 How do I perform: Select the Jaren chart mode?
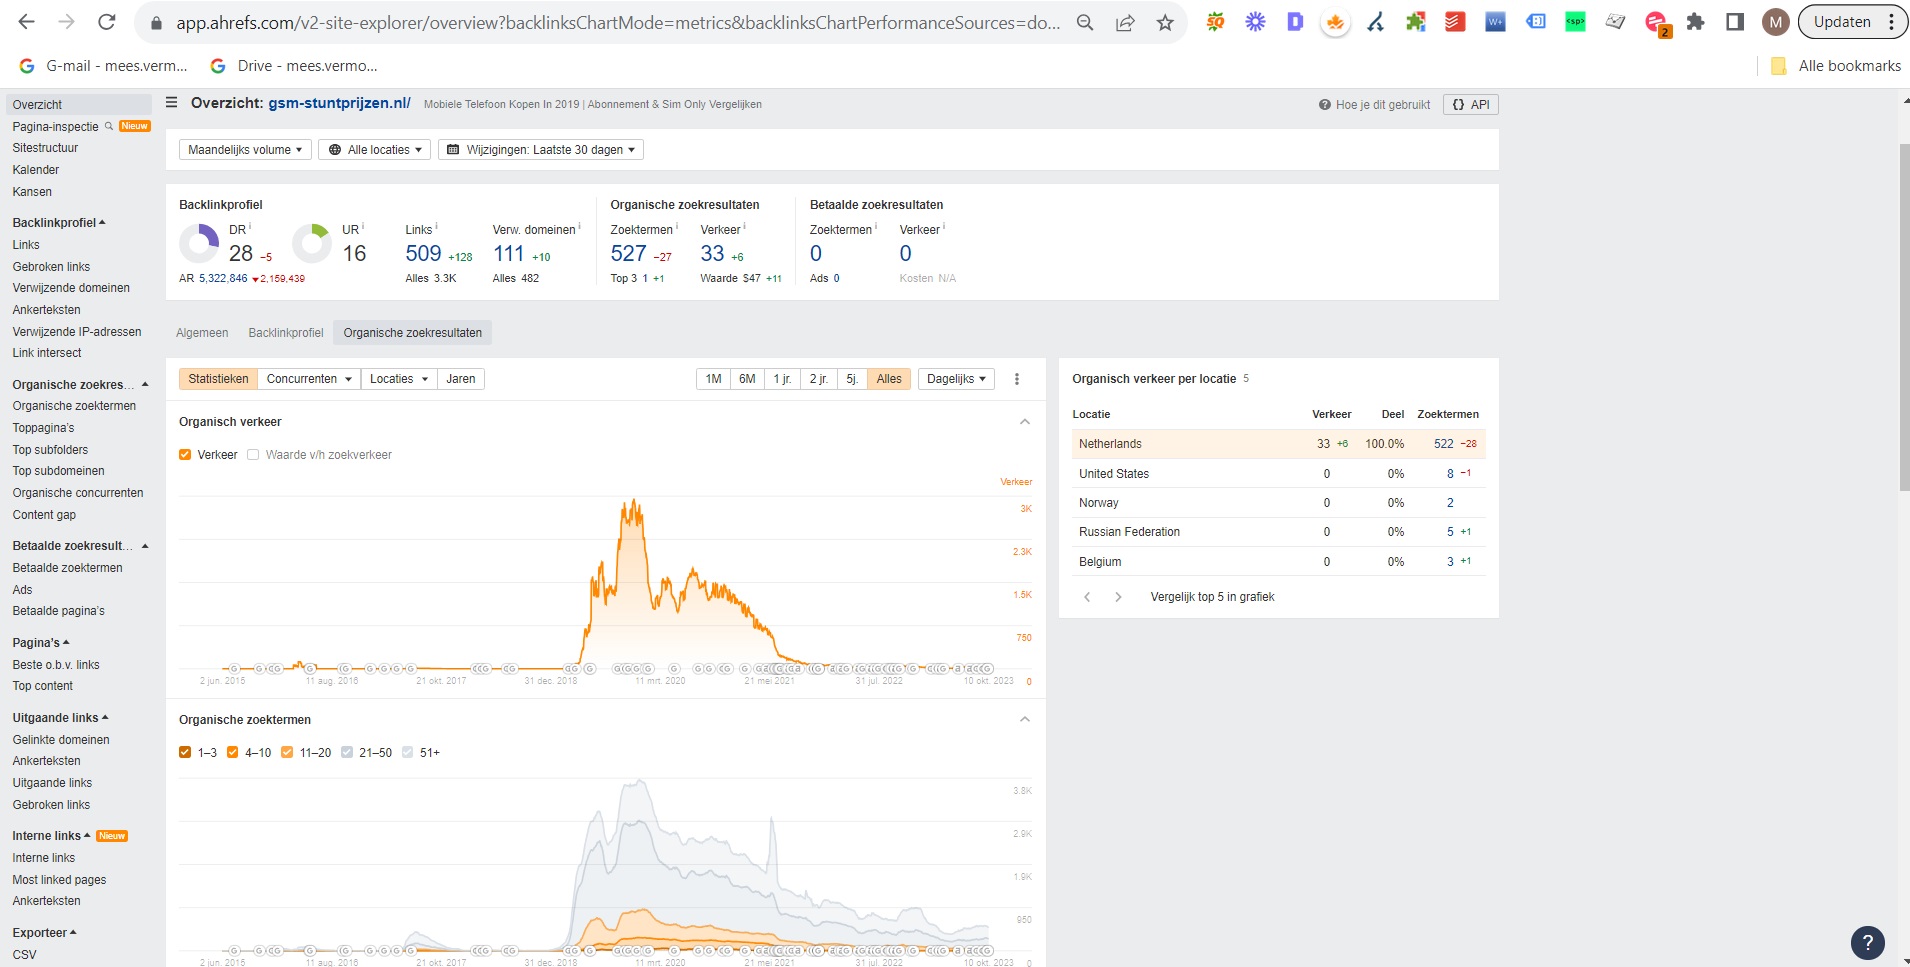coord(461,379)
